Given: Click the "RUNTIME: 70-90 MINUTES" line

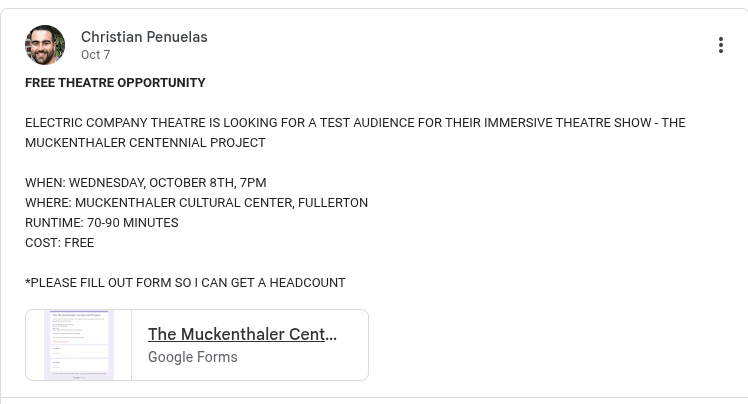Looking at the screenshot, I should pyautogui.click(x=101, y=223).
